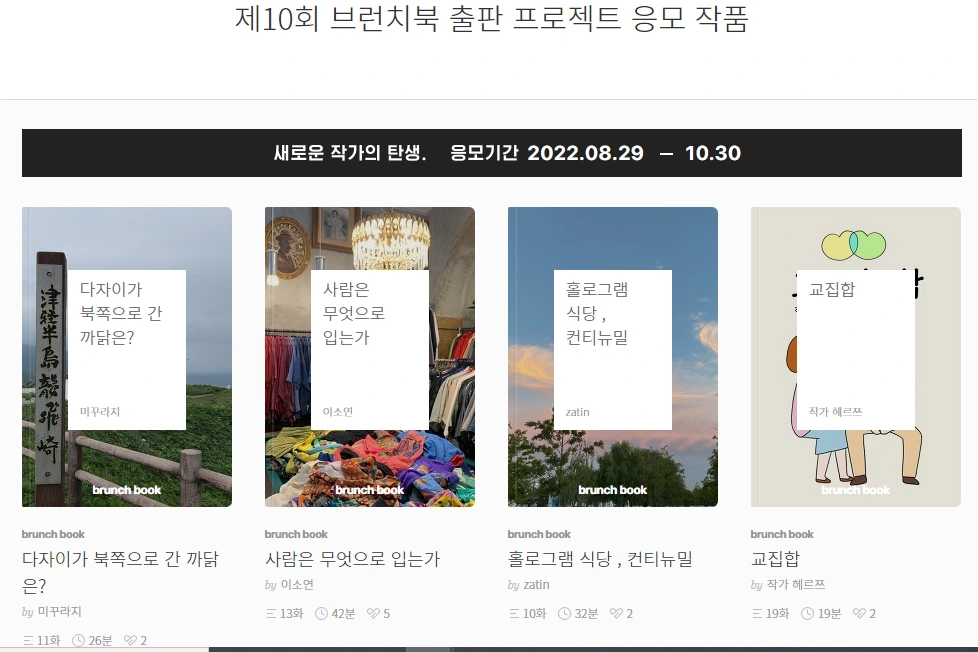978x652 pixels.
Task: Open the 홀로그램 식당, 컨티뉴밀 book cover
Action: (x=612, y=357)
